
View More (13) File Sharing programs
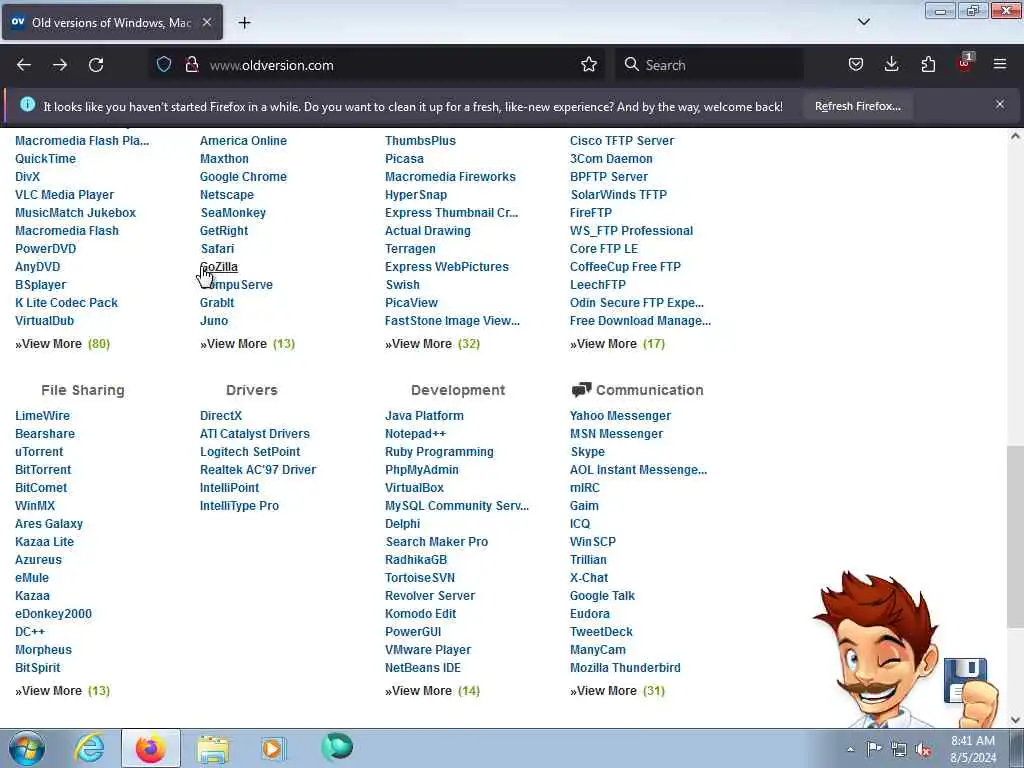tap(63, 690)
